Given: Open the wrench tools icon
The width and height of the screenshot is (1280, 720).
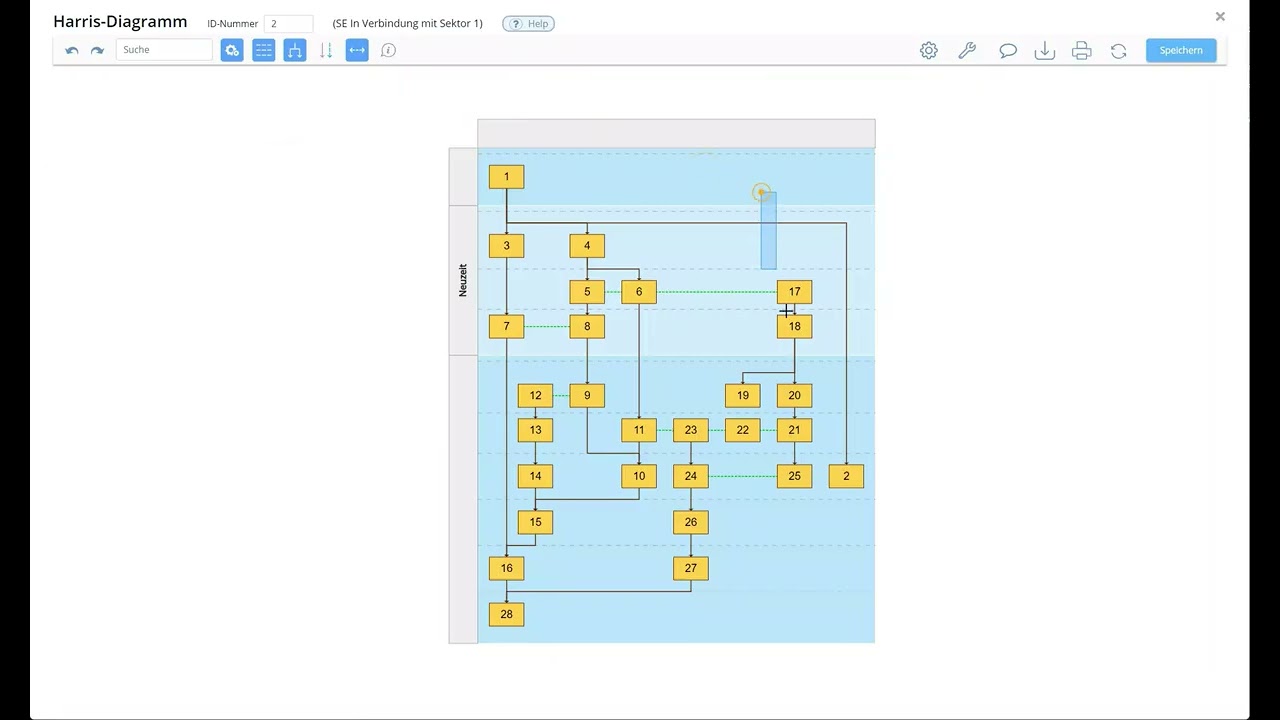Looking at the screenshot, I should point(967,50).
